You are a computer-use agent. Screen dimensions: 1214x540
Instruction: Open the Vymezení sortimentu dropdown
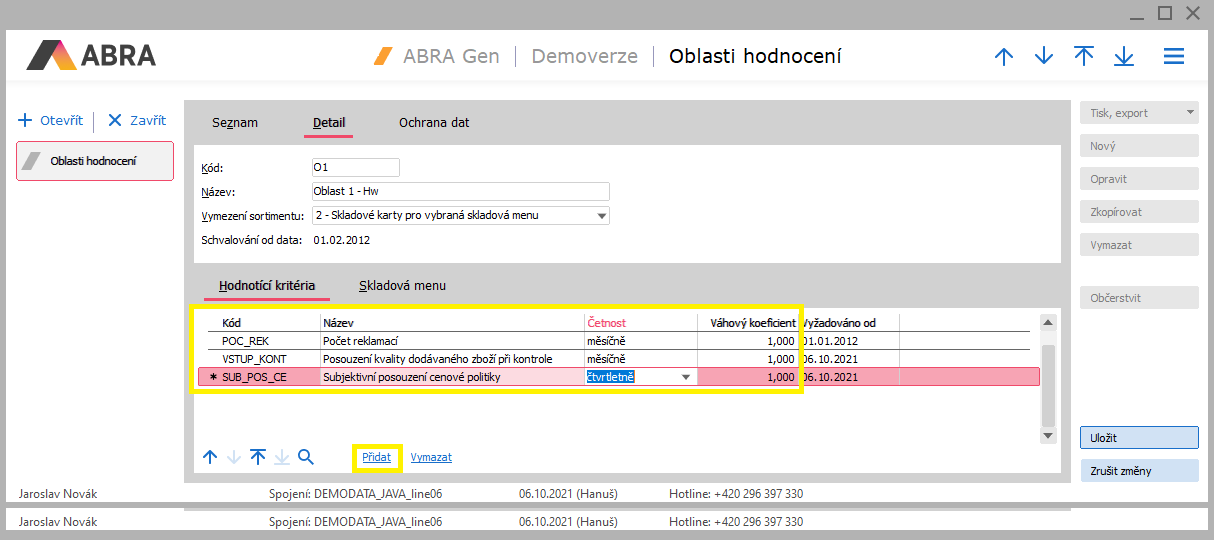[601, 215]
